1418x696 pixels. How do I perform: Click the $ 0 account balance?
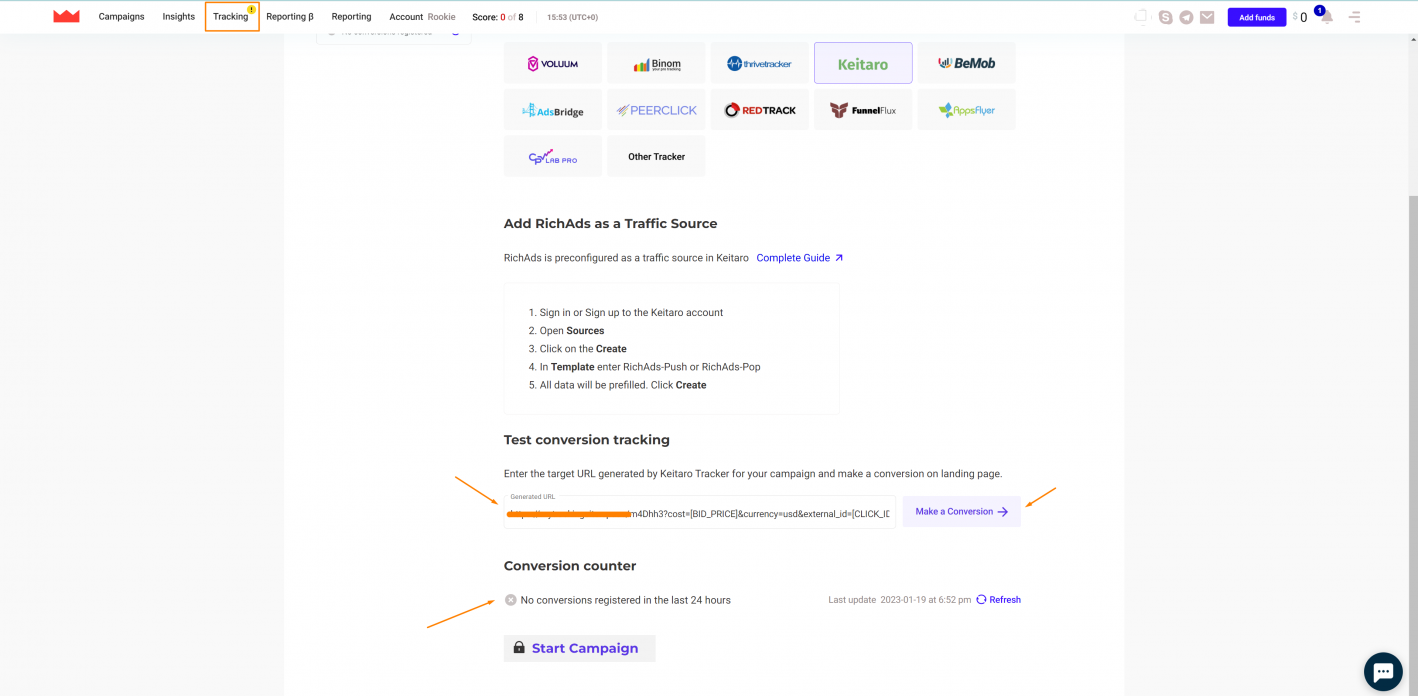pos(1300,17)
